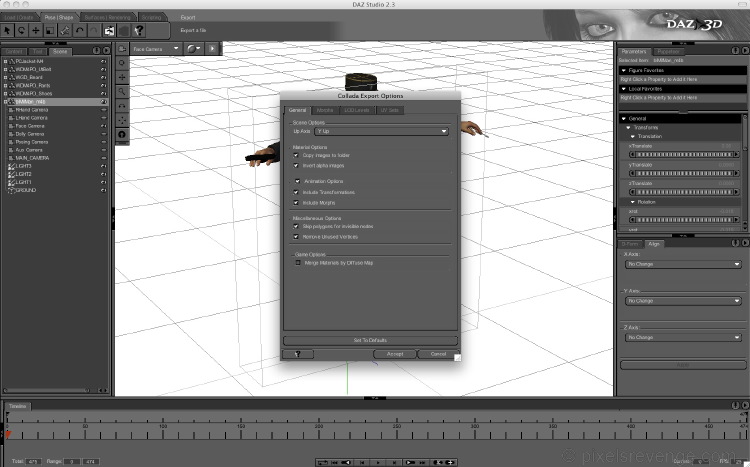Image resolution: width=750 pixels, height=467 pixels.
Task: Toggle Include Morphs checkbox
Action: 296,202
